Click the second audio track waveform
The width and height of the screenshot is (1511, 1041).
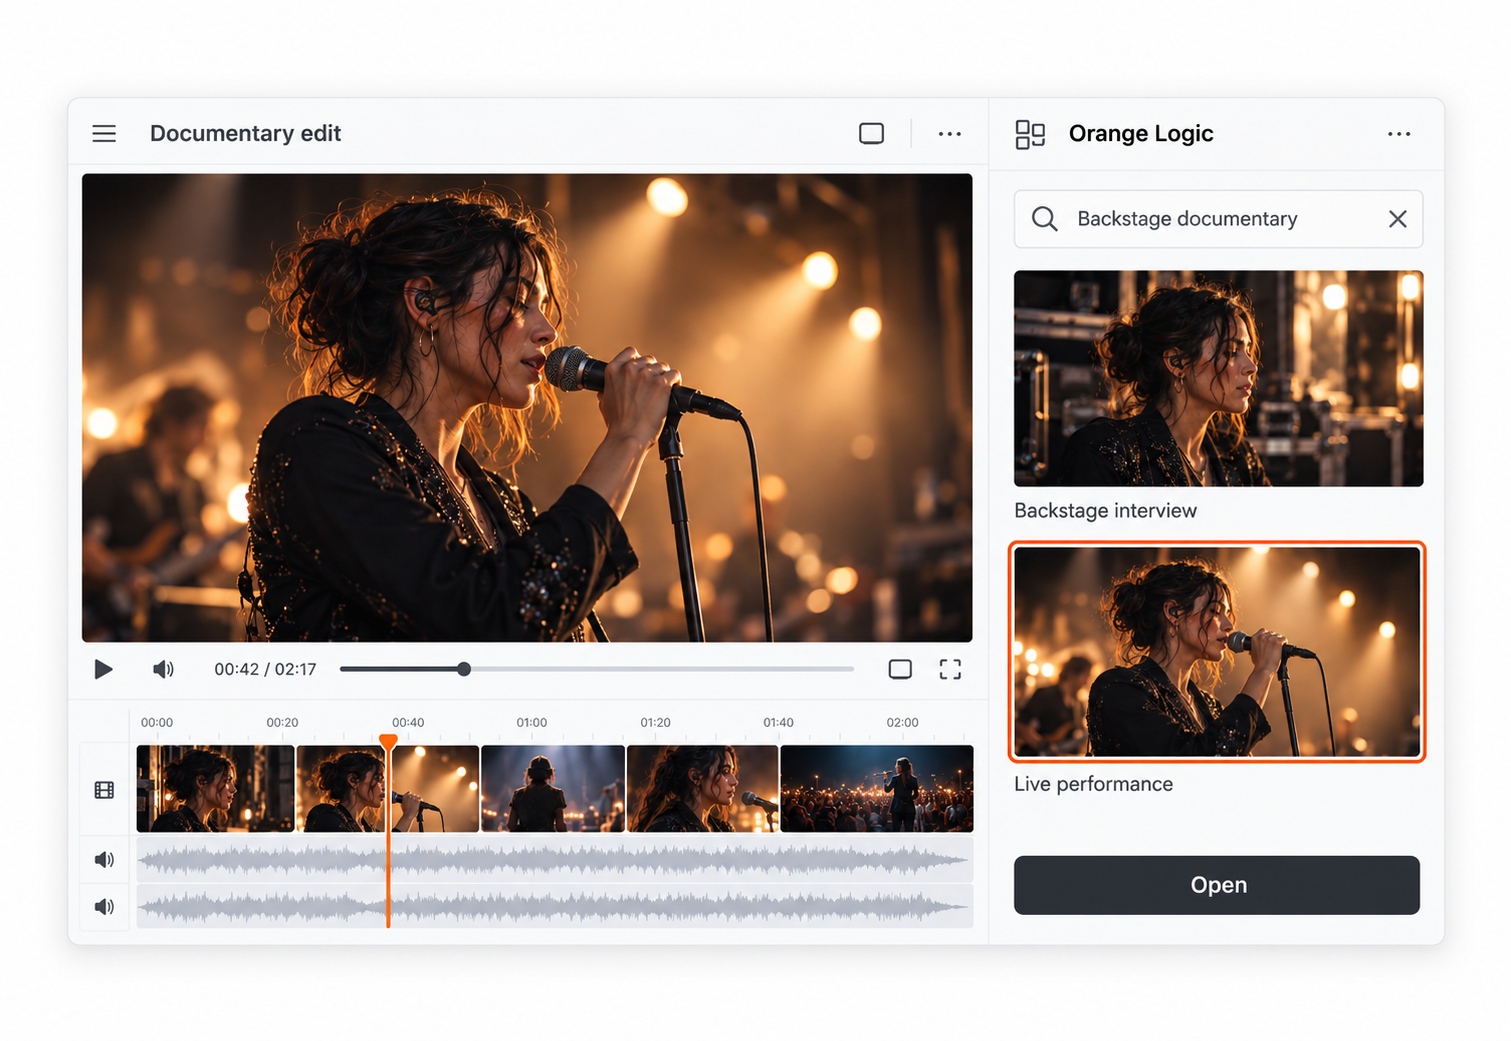tap(555, 907)
